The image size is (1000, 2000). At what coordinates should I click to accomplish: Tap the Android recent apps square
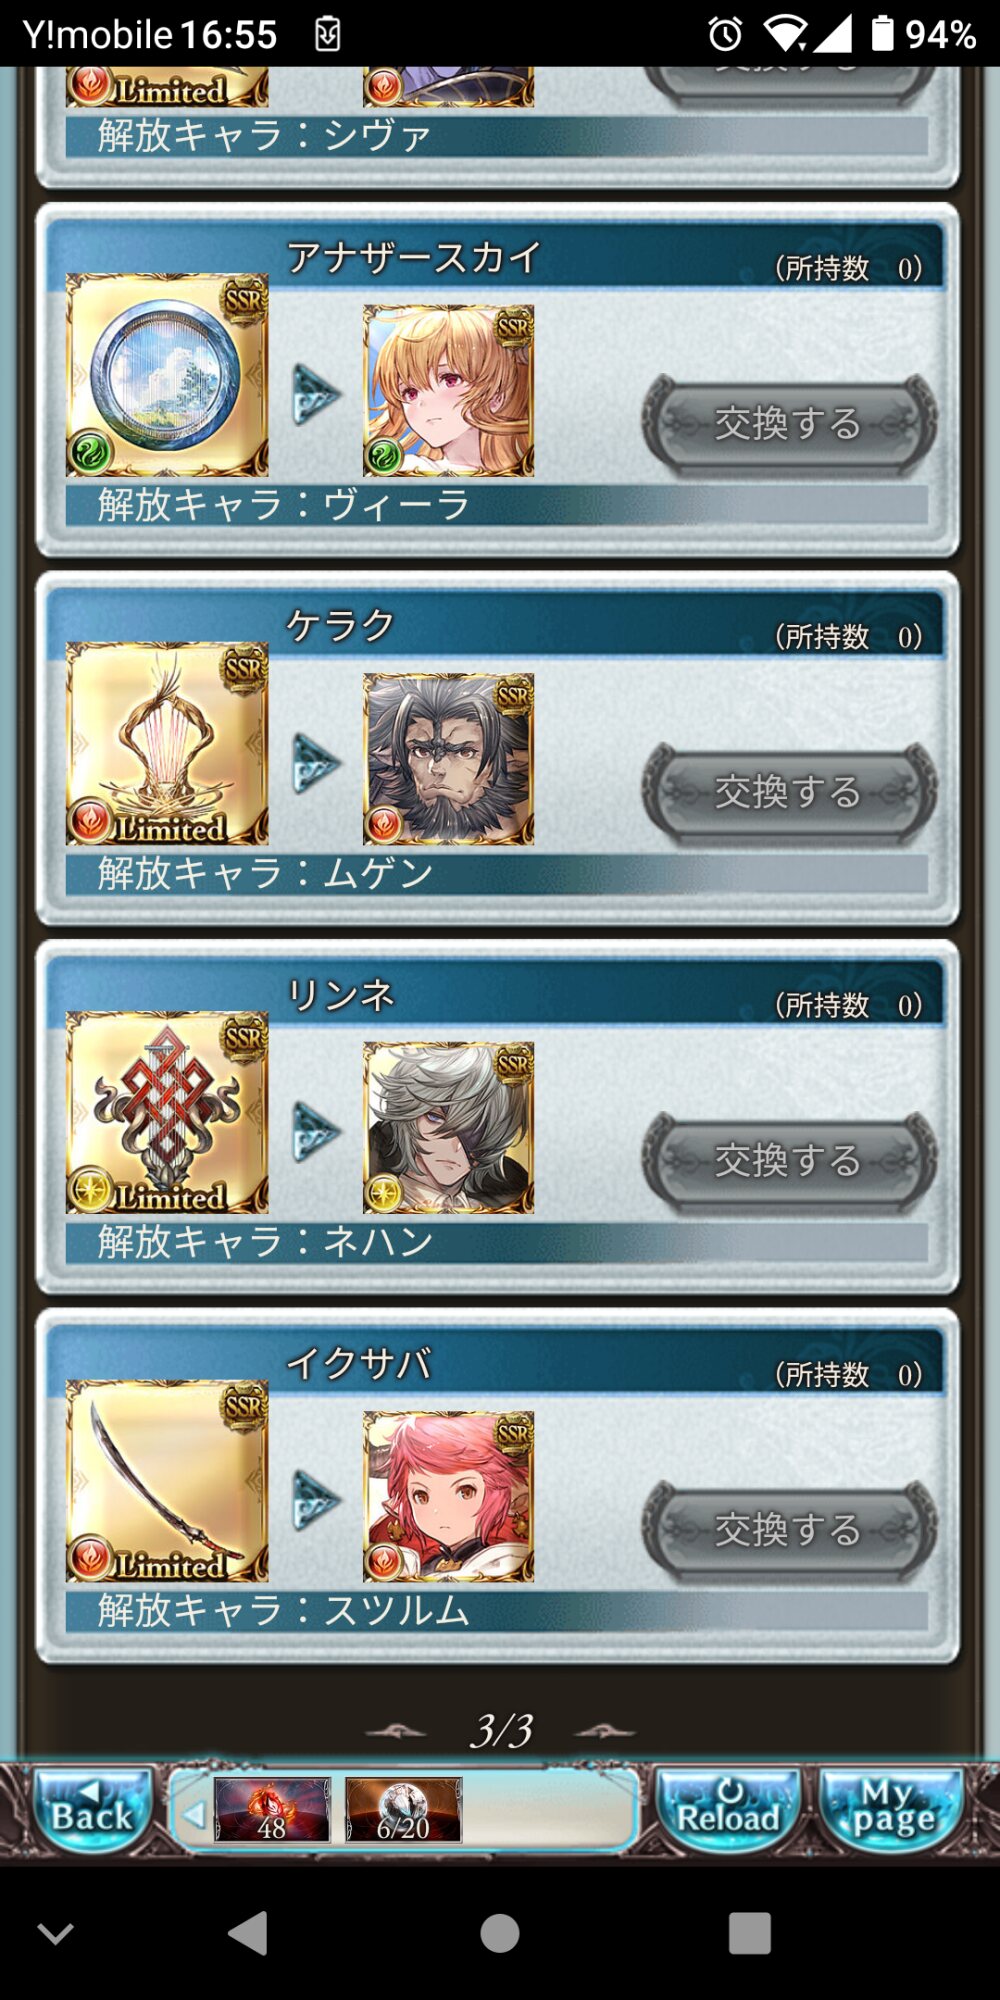750,1933
